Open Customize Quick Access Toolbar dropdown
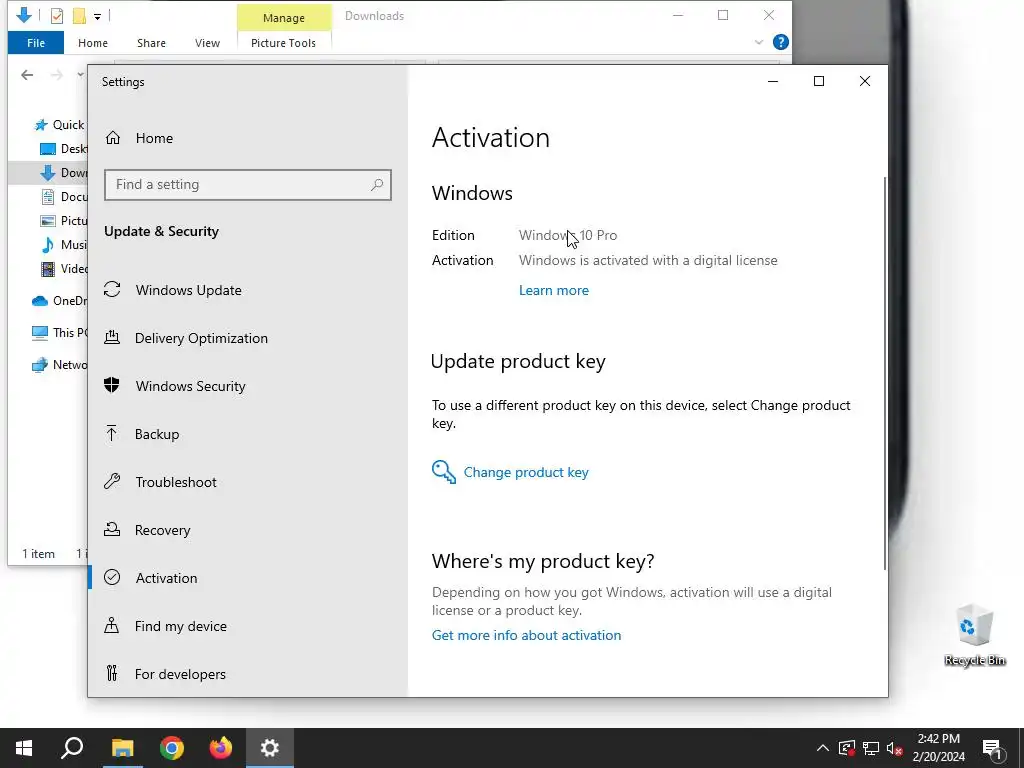The height and width of the screenshot is (768, 1024). tap(97, 16)
